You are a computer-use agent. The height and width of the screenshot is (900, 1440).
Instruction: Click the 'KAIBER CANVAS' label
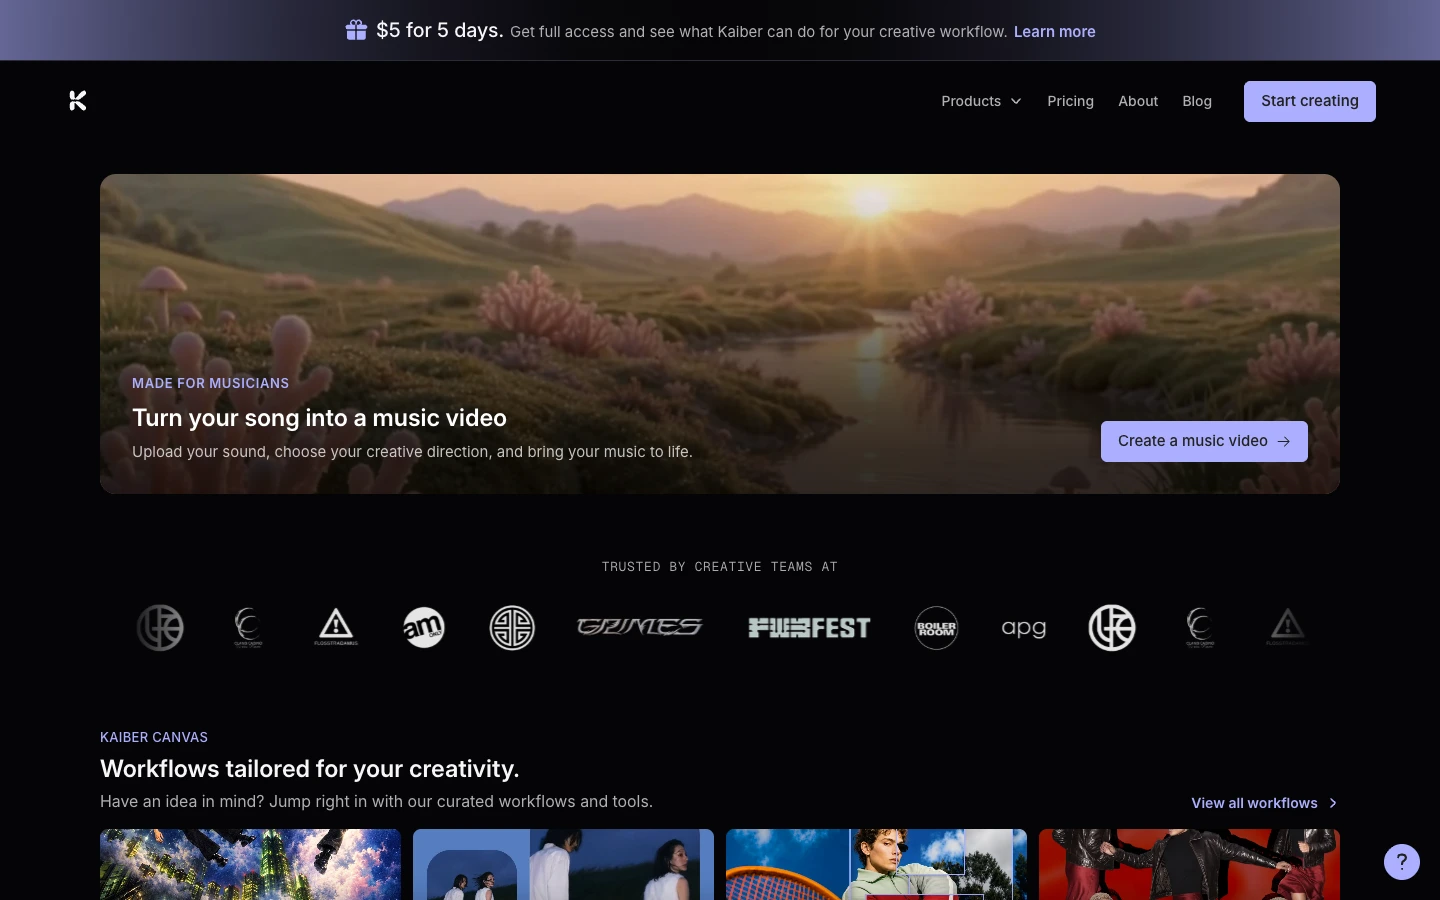point(154,737)
